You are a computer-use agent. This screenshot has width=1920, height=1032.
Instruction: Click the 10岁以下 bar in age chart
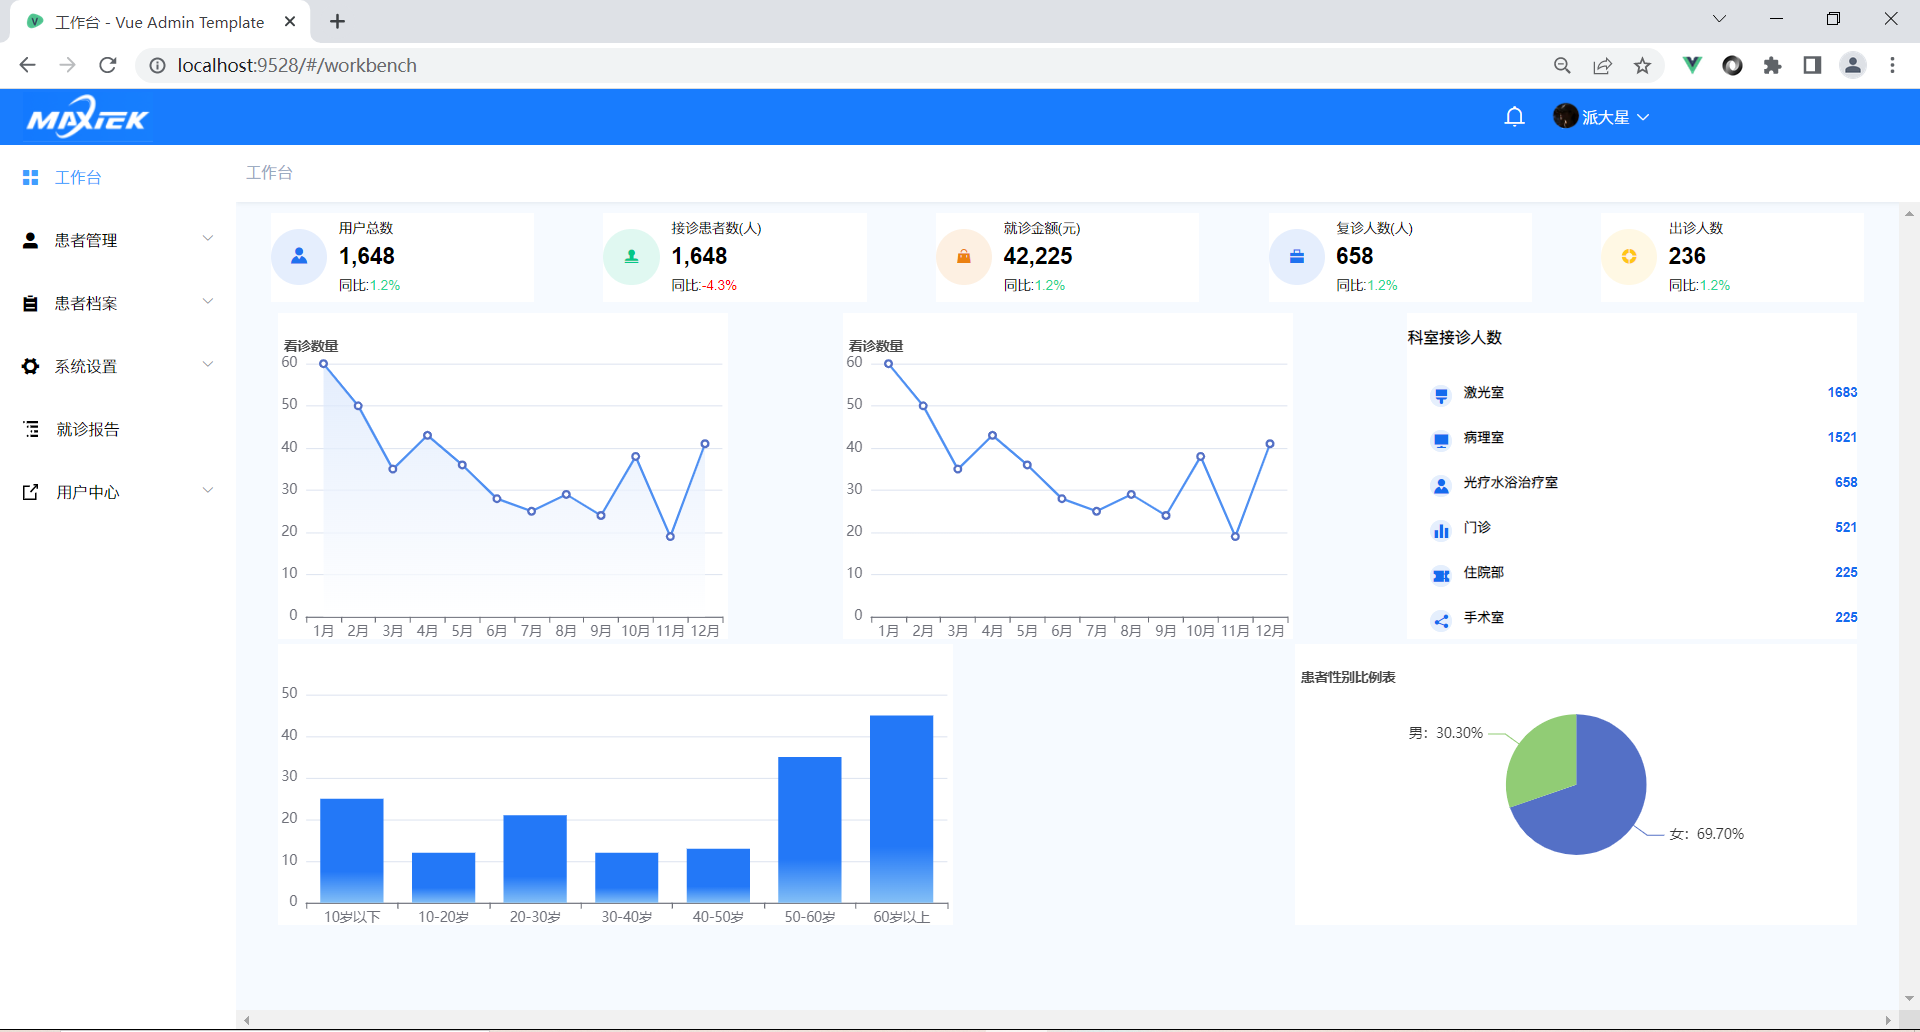352,850
